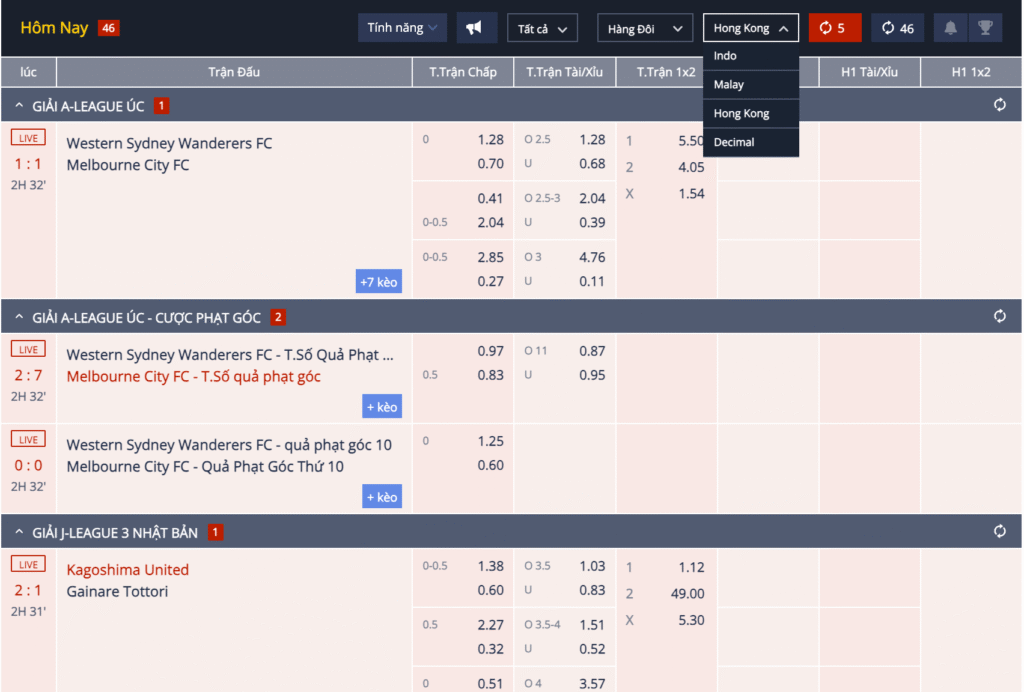
Task: Click the megaphone announcements icon
Action: click(x=476, y=28)
